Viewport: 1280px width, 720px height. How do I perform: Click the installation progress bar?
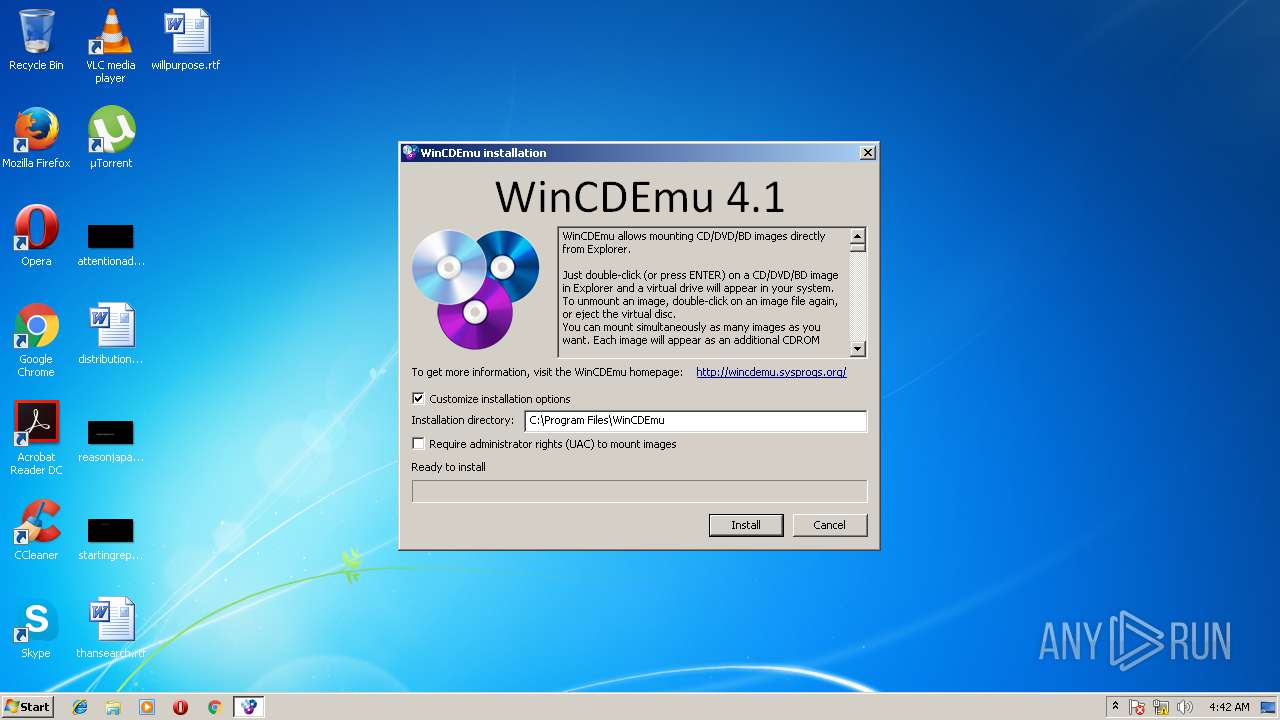tap(639, 491)
